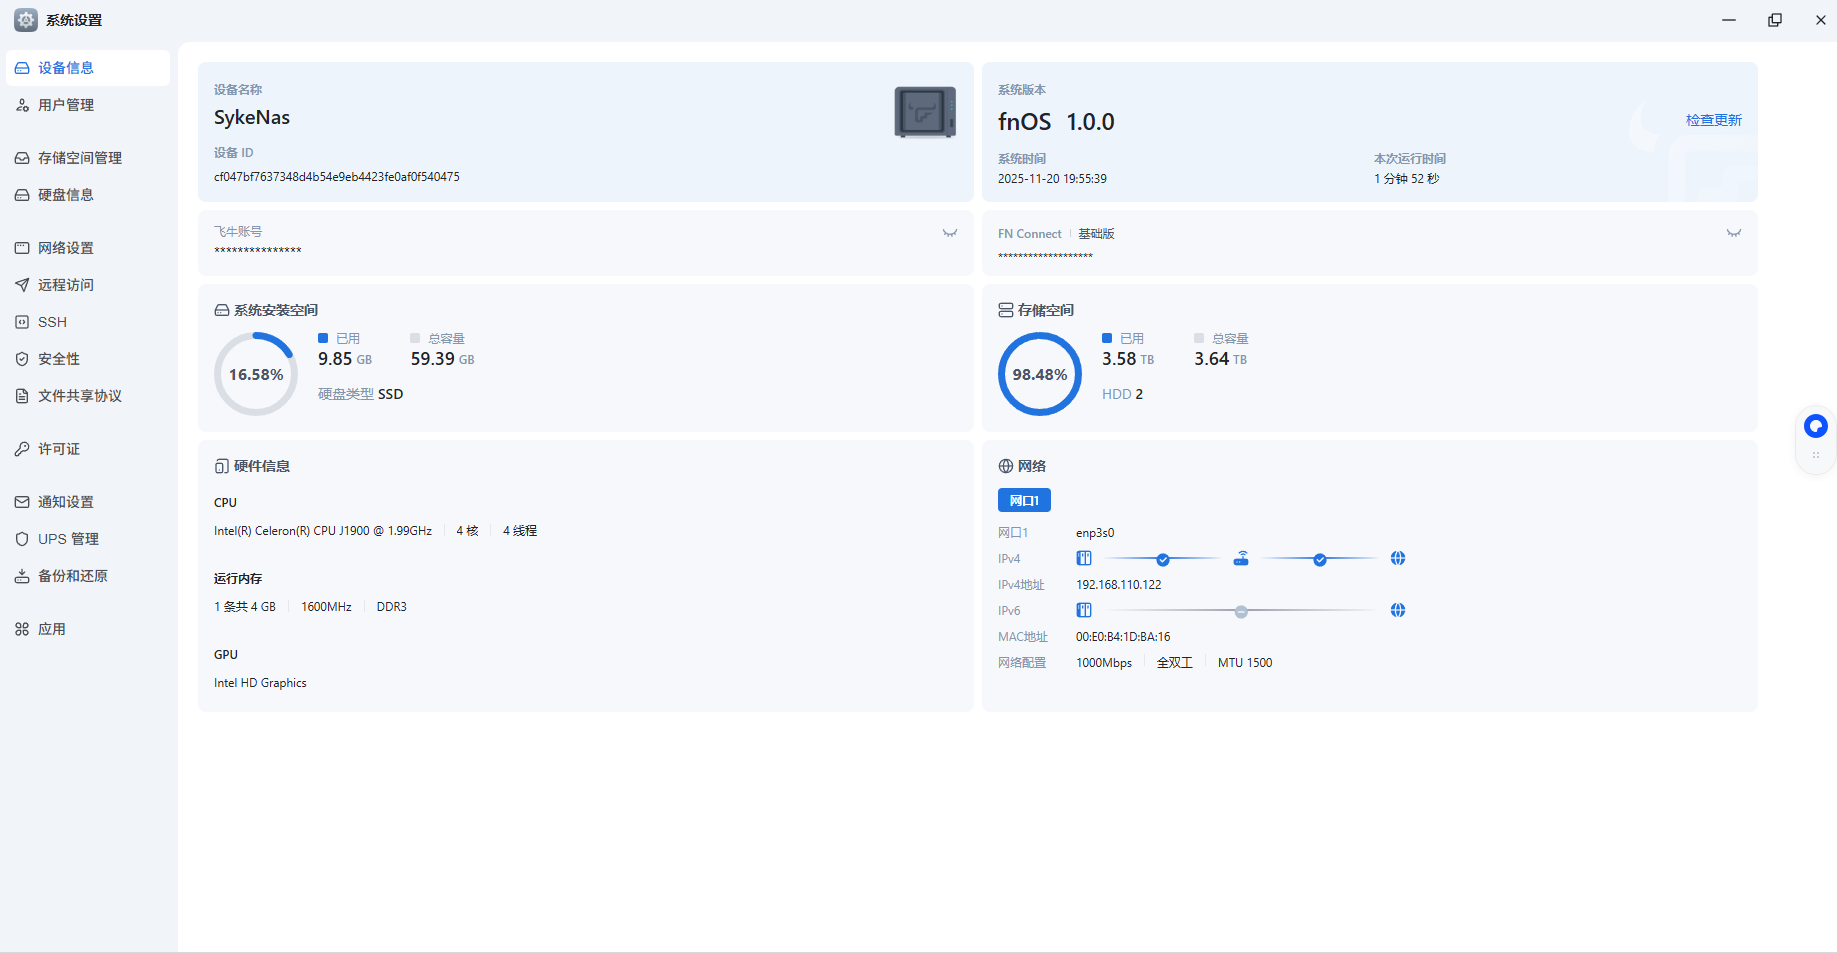Click the device ID string cf047bf7637348d4…
Screen dimensions: 1837x953
tap(337, 177)
